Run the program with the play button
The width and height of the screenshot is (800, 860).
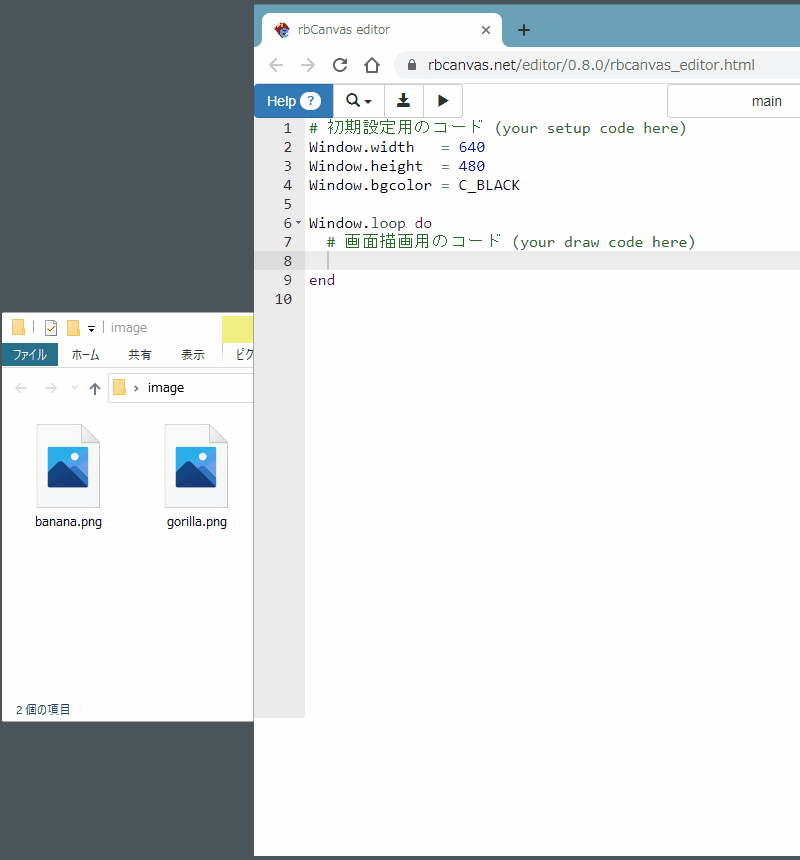pos(443,101)
